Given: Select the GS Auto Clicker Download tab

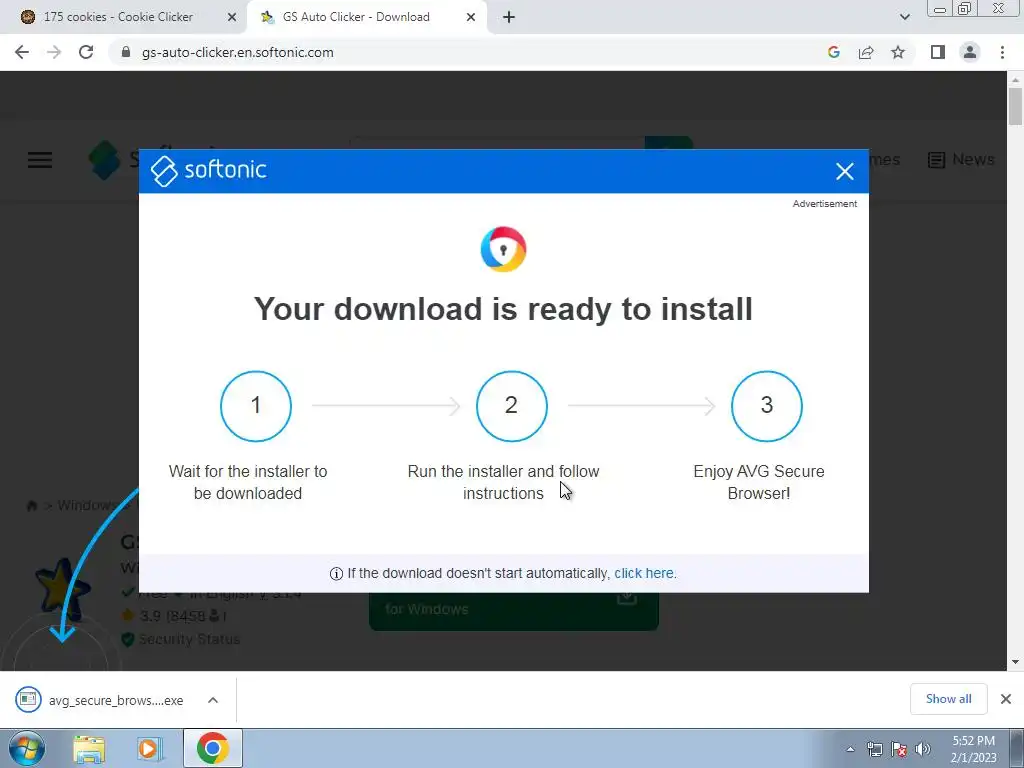Looking at the screenshot, I should pos(356,17).
